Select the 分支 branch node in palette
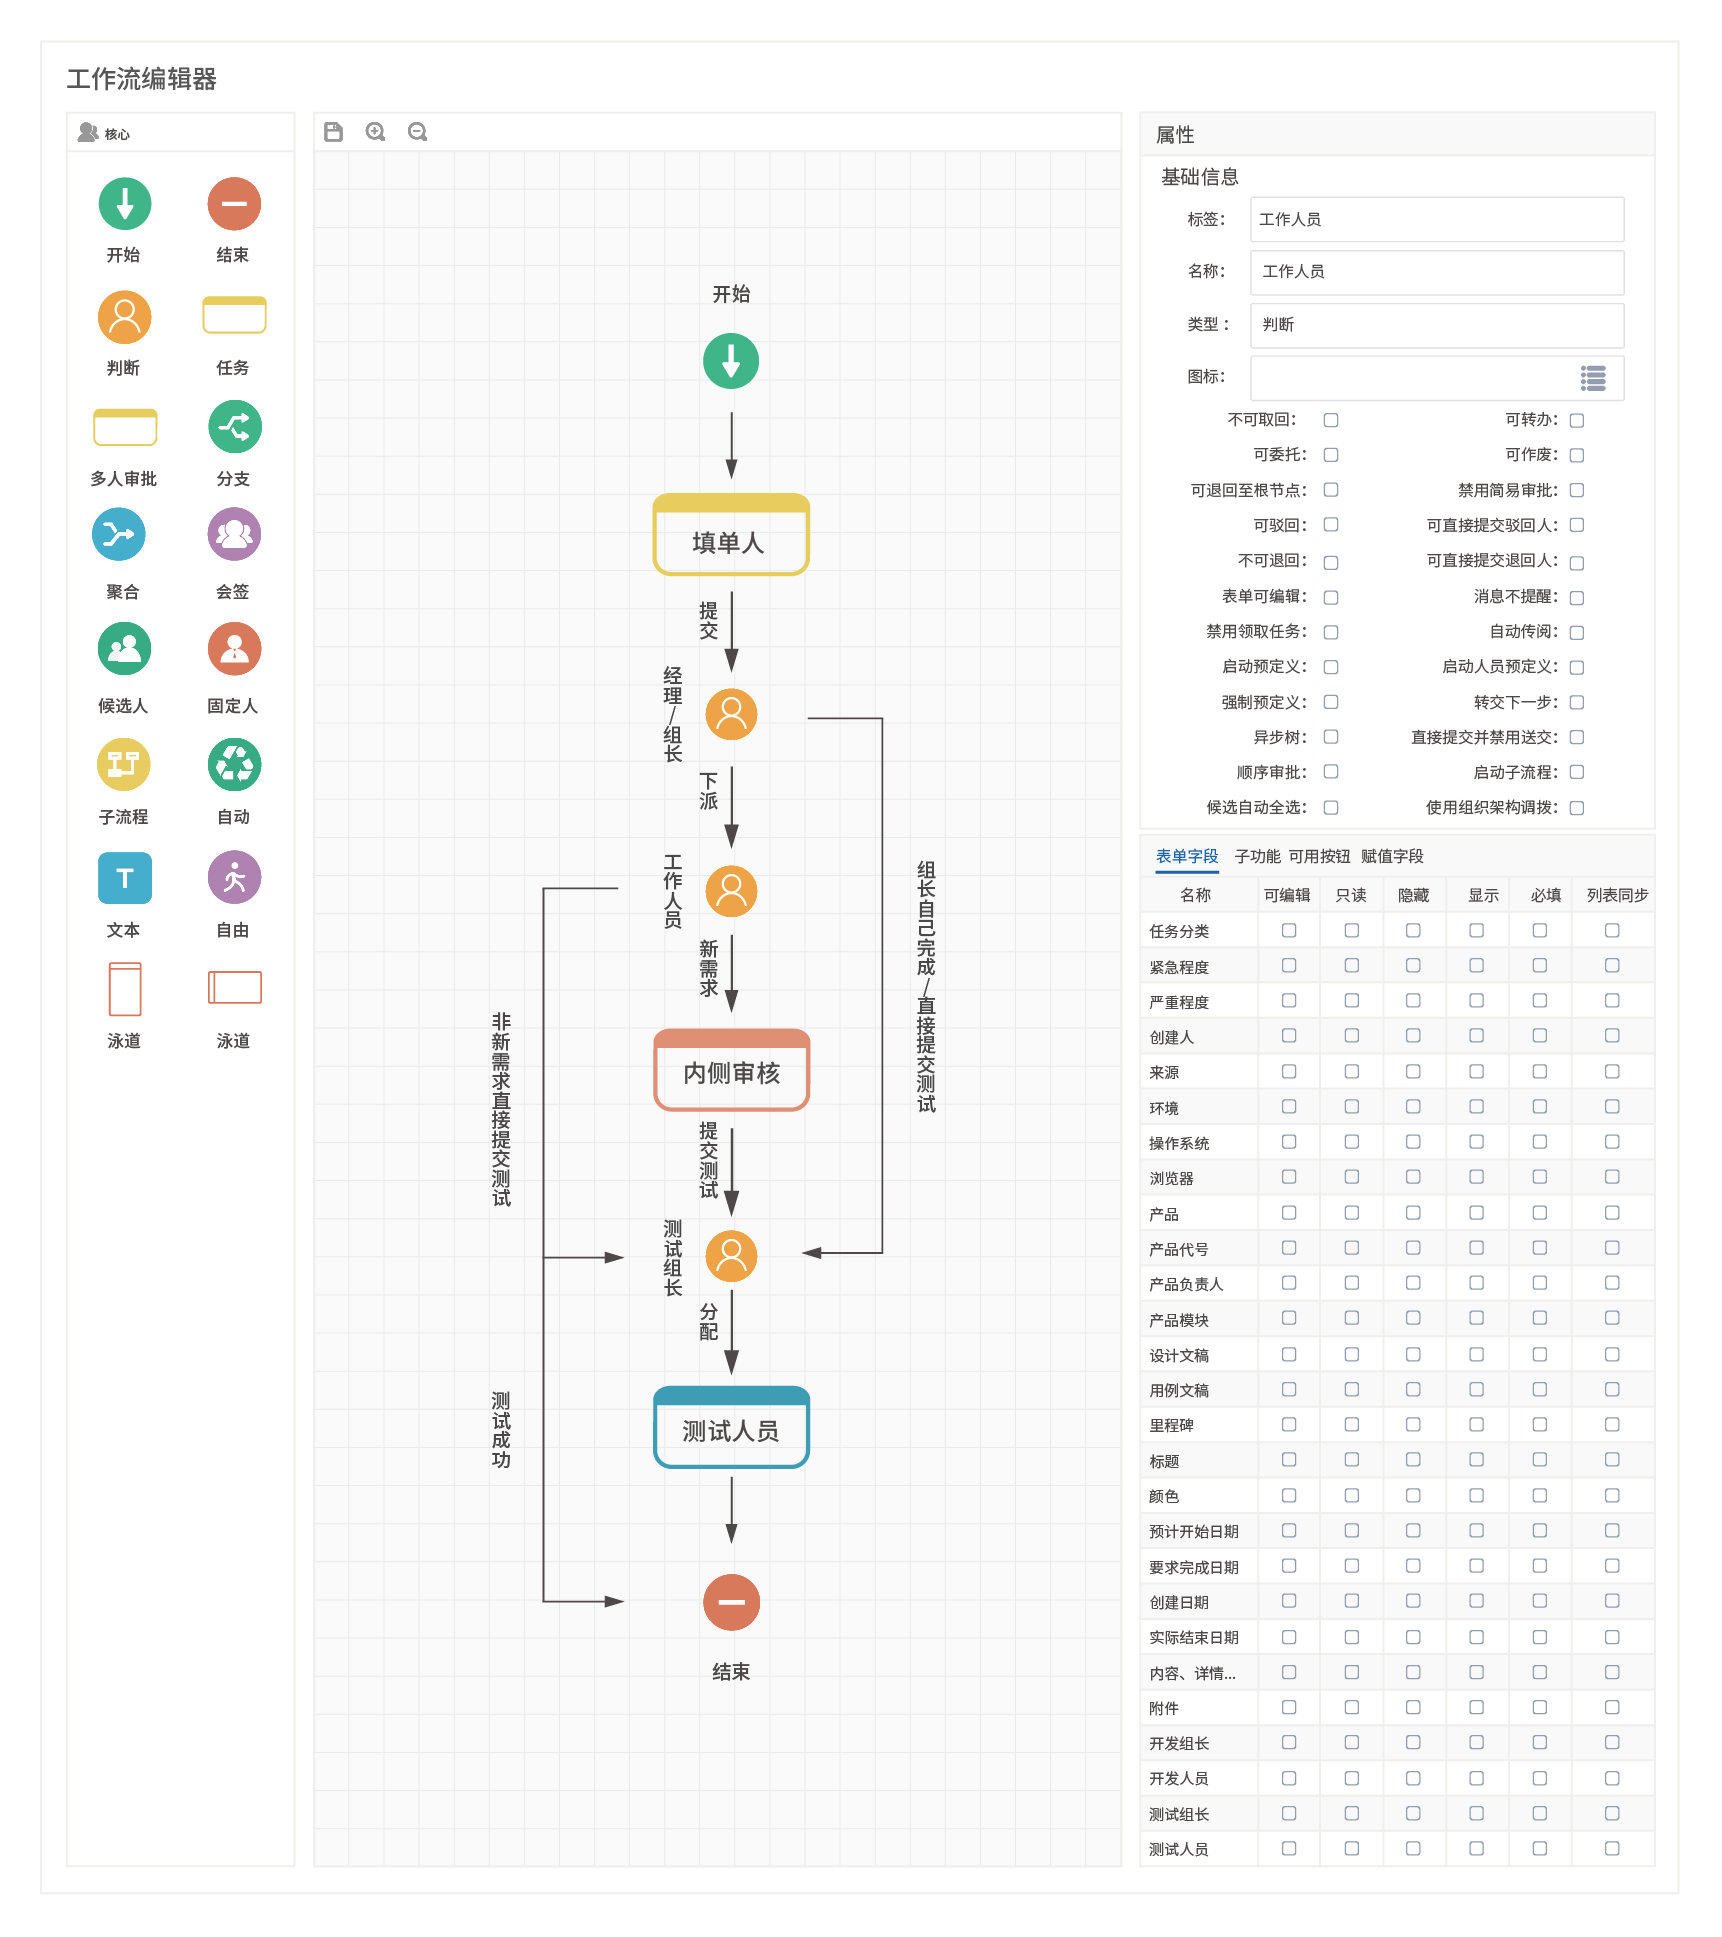 click(x=234, y=427)
